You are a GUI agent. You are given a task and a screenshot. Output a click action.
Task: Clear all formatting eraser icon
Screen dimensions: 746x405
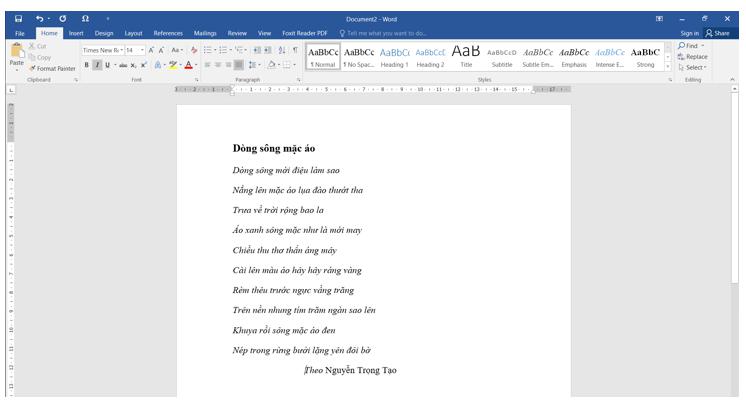click(x=194, y=50)
